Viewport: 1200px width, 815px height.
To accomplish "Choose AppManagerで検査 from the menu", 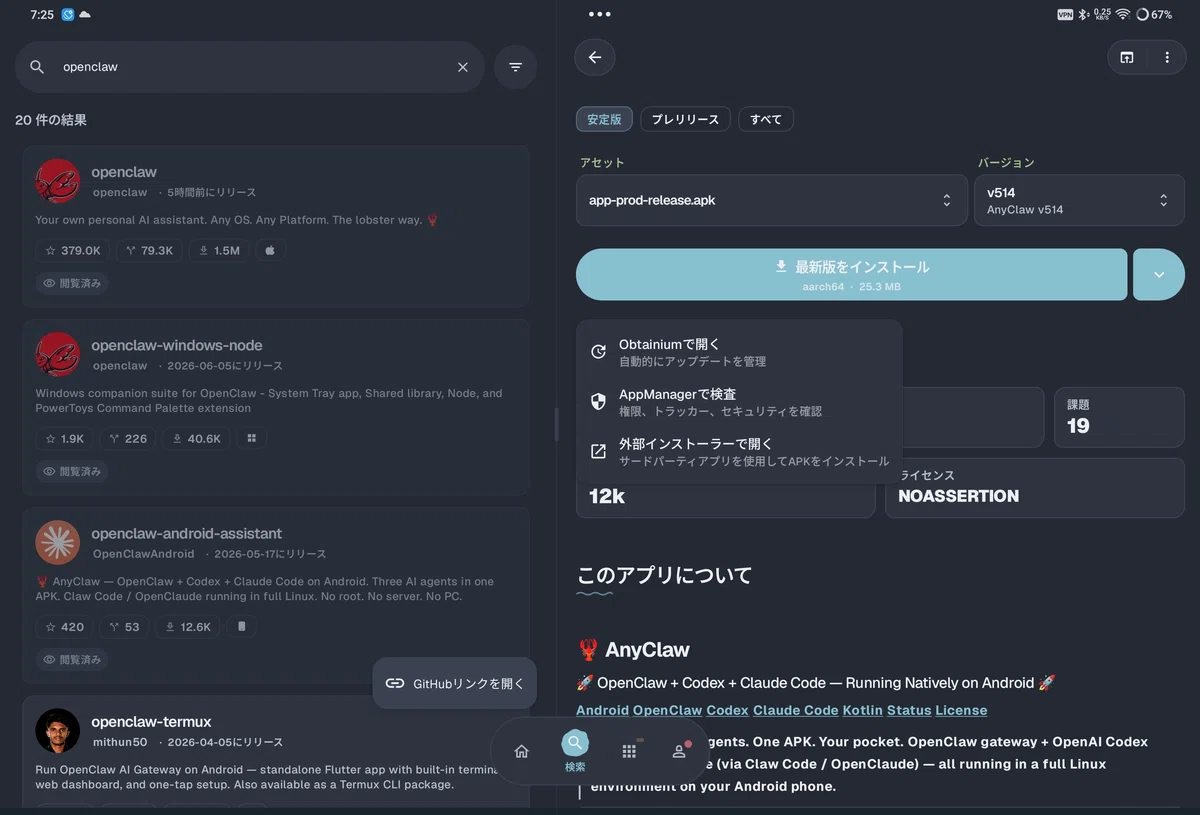I will pyautogui.click(x=739, y=402).
